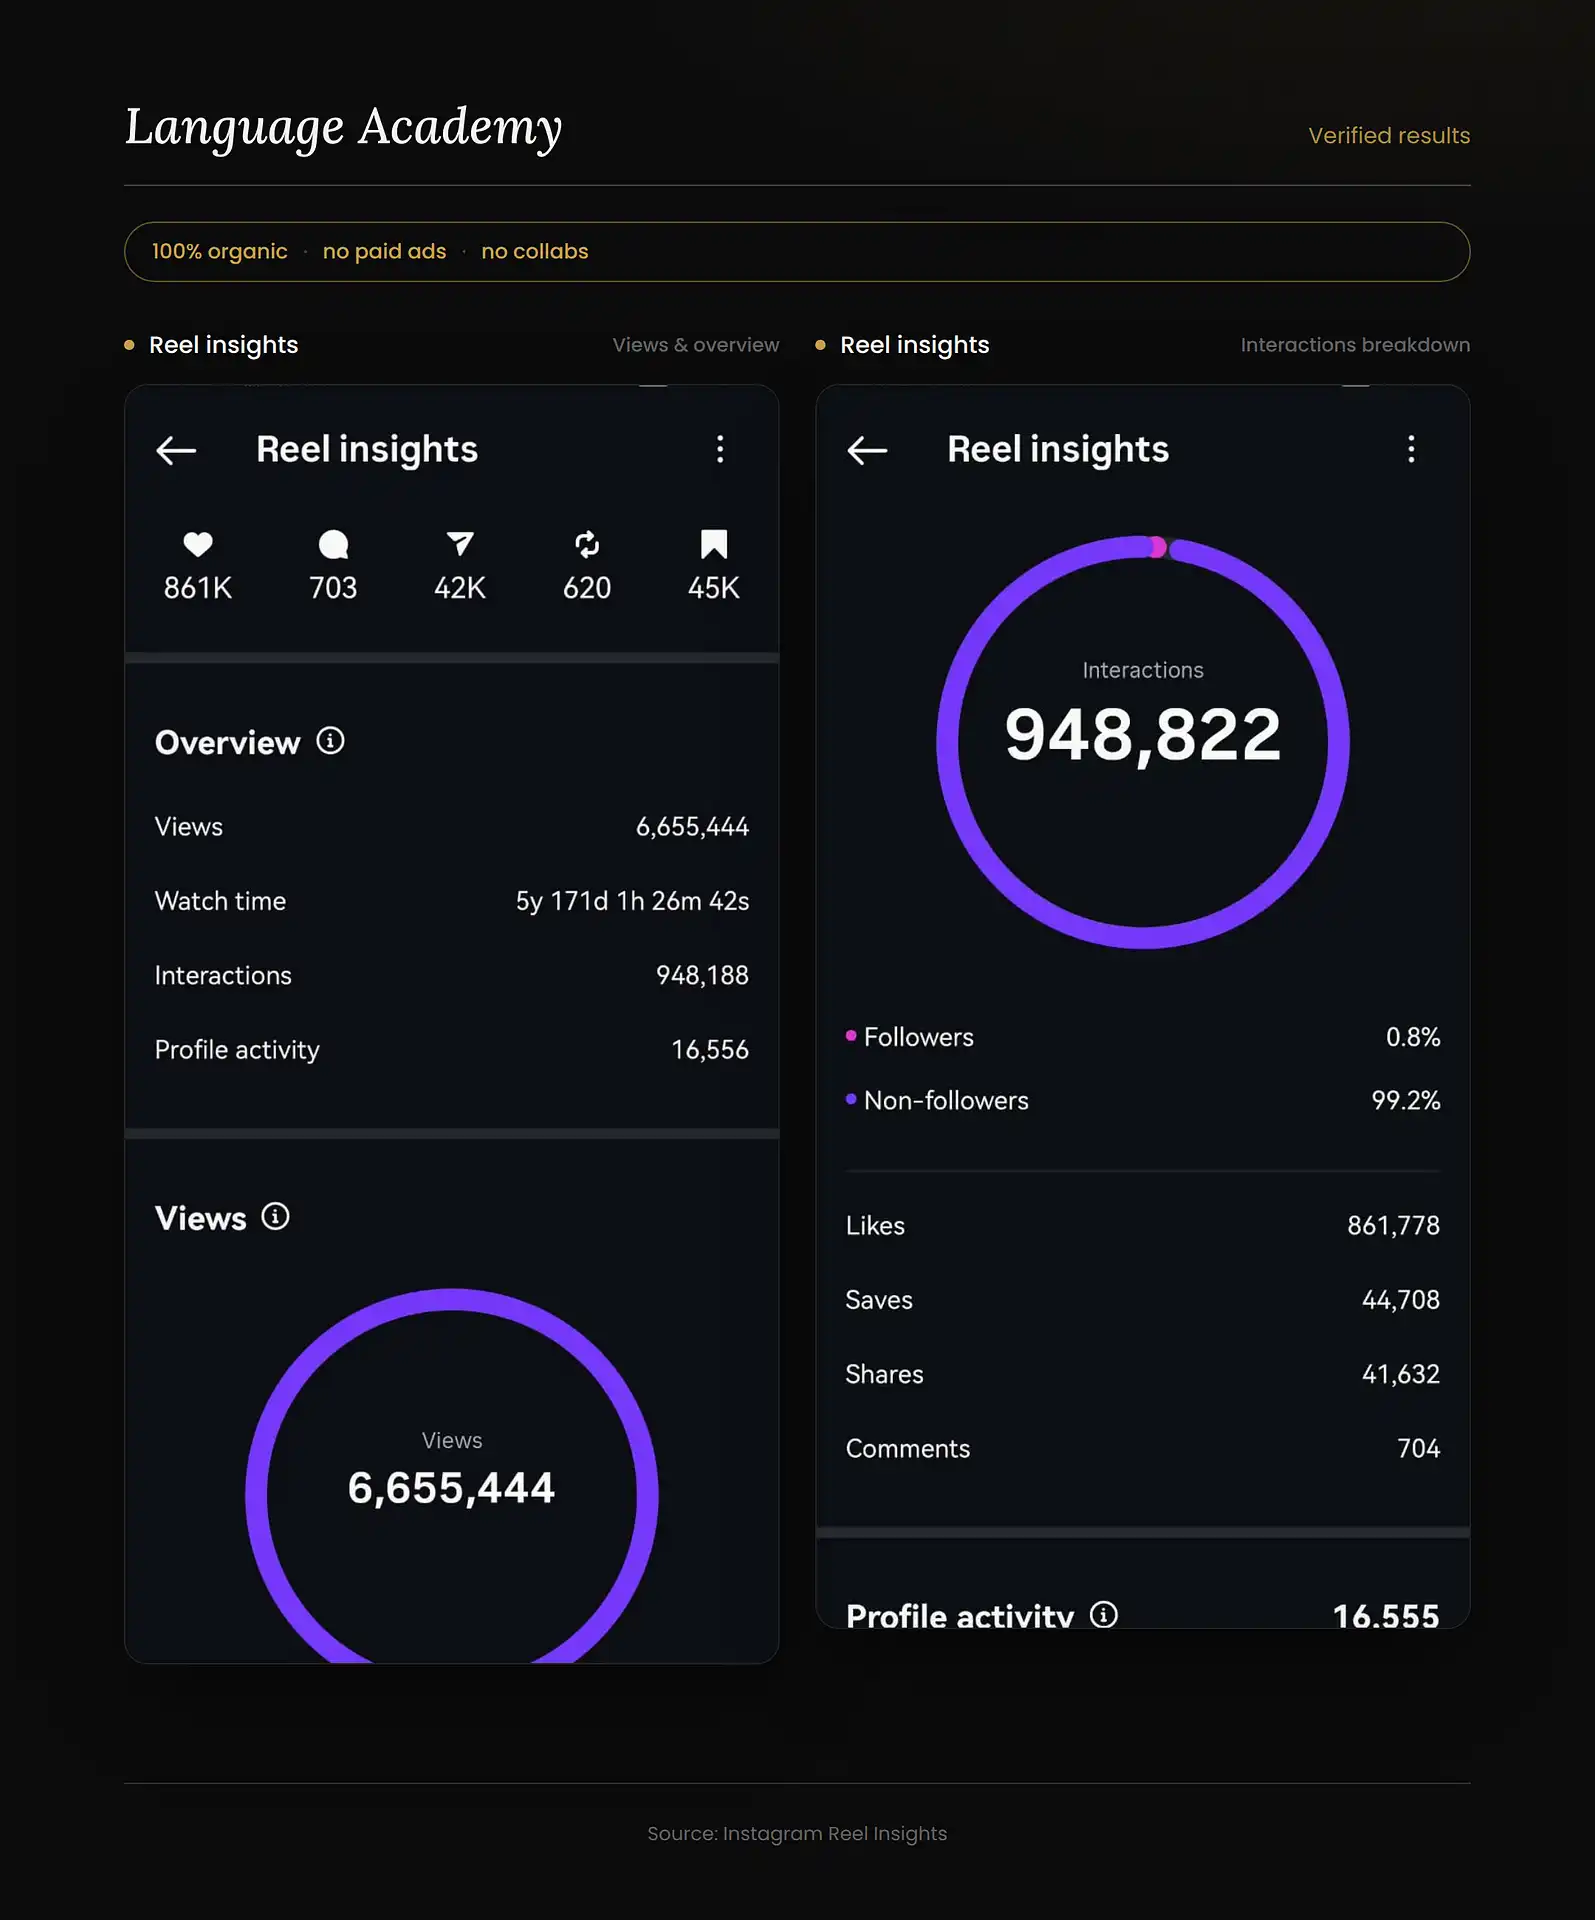This screenshot has height=1920, width=1595.
Task: Open the info icon next to the Views heading
Action: click(x=276, y=1217)
